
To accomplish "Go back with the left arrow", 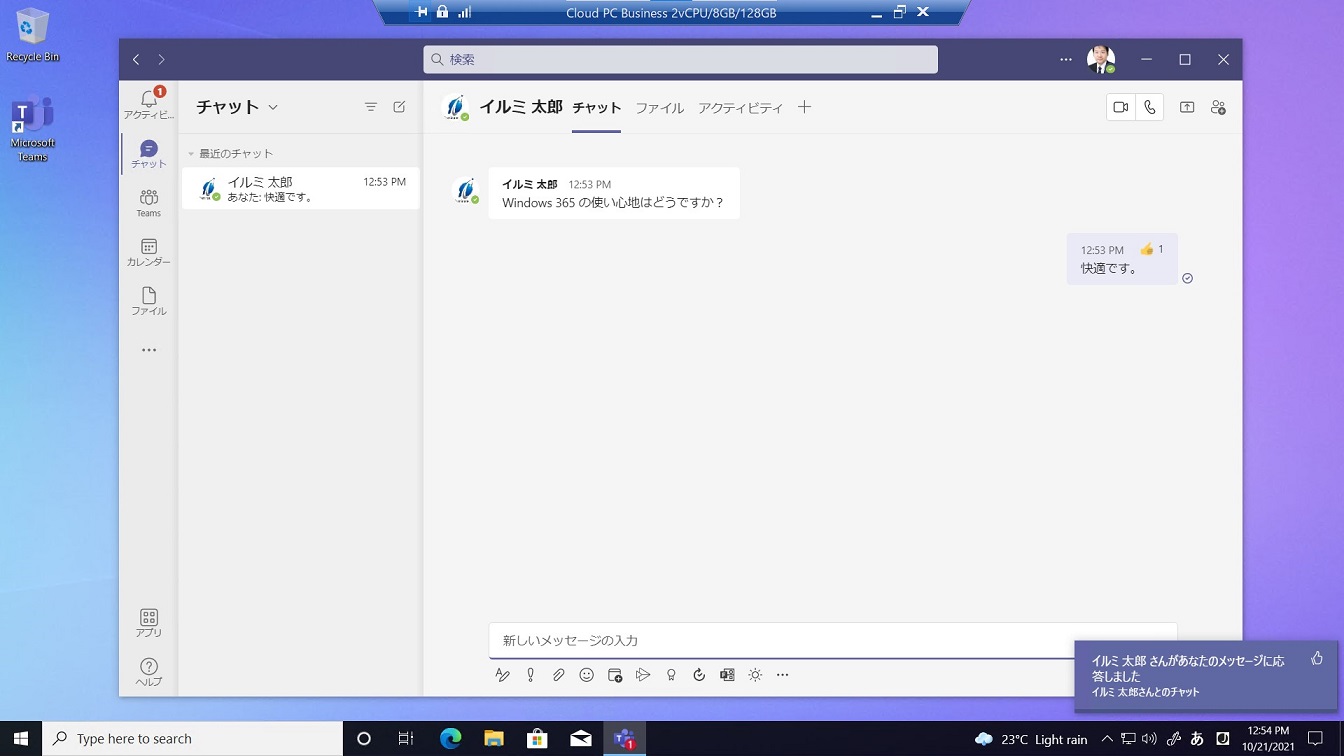I will coord(137,60).
